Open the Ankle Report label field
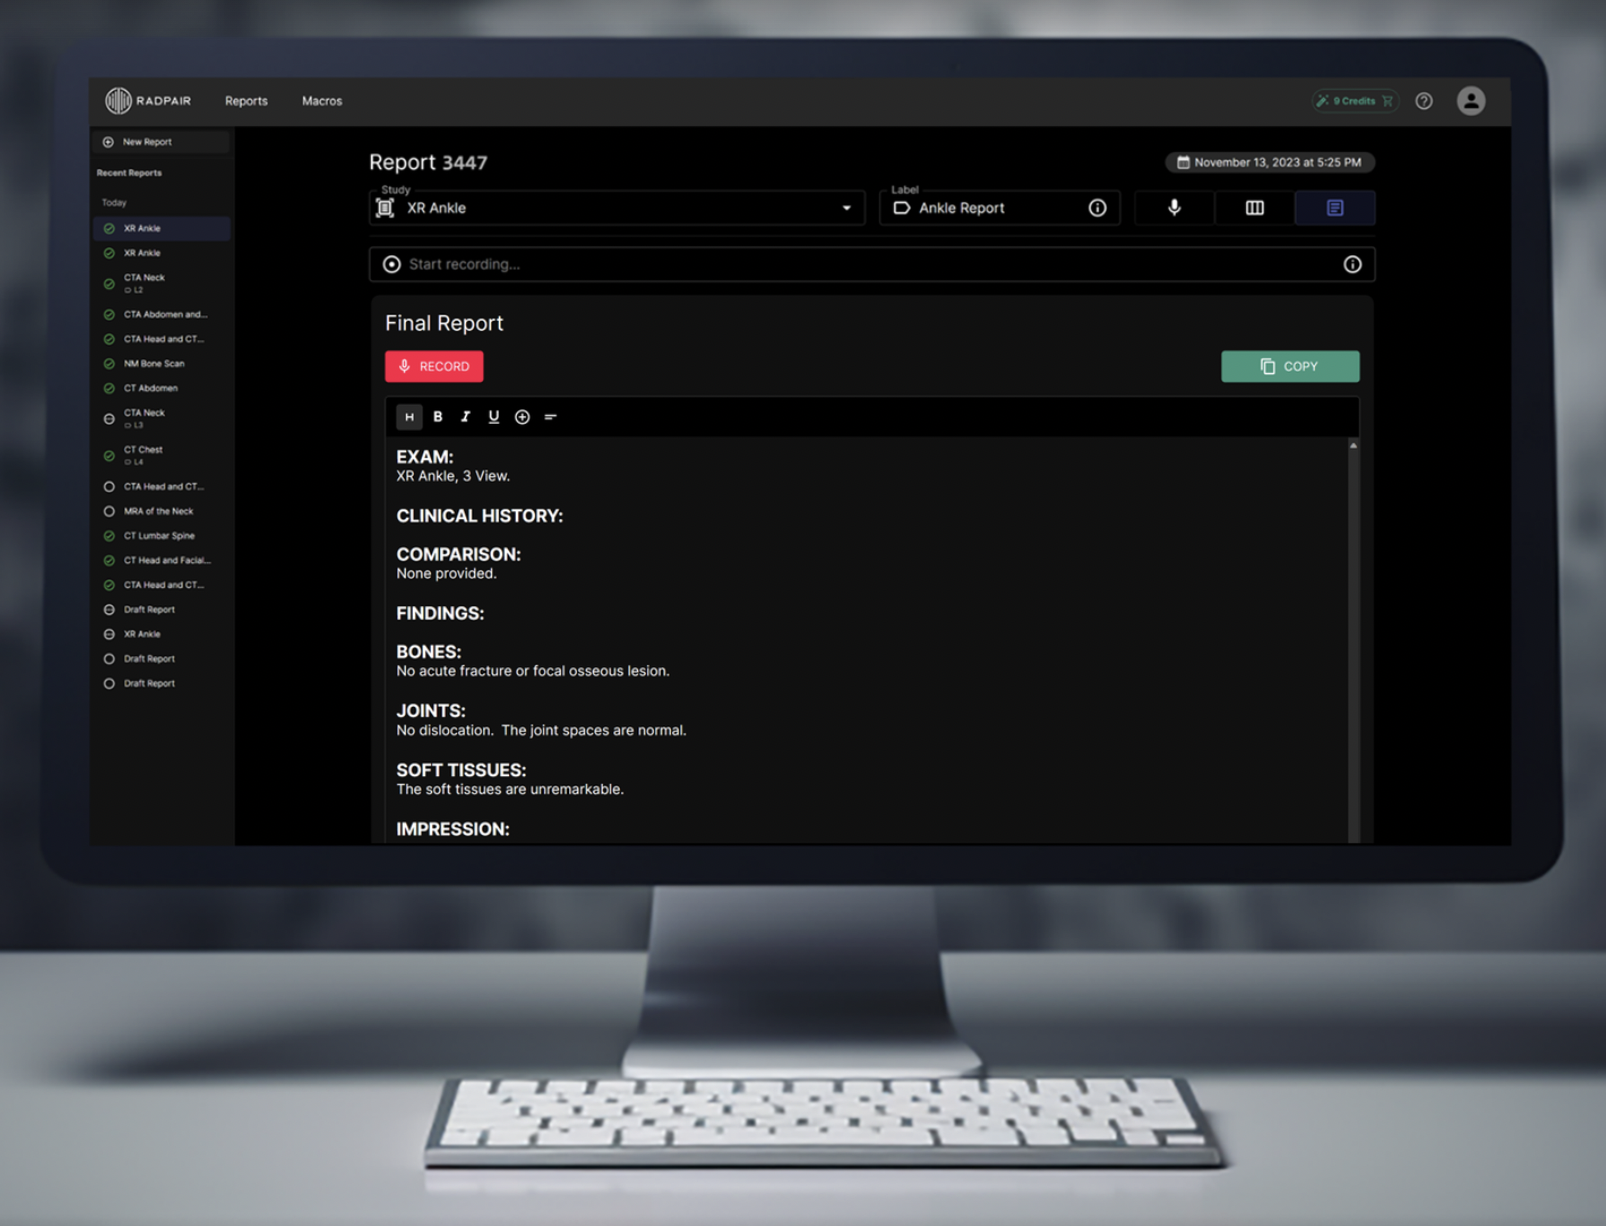The height and width of the screenshot is (1226, 1606). (985, 208)
